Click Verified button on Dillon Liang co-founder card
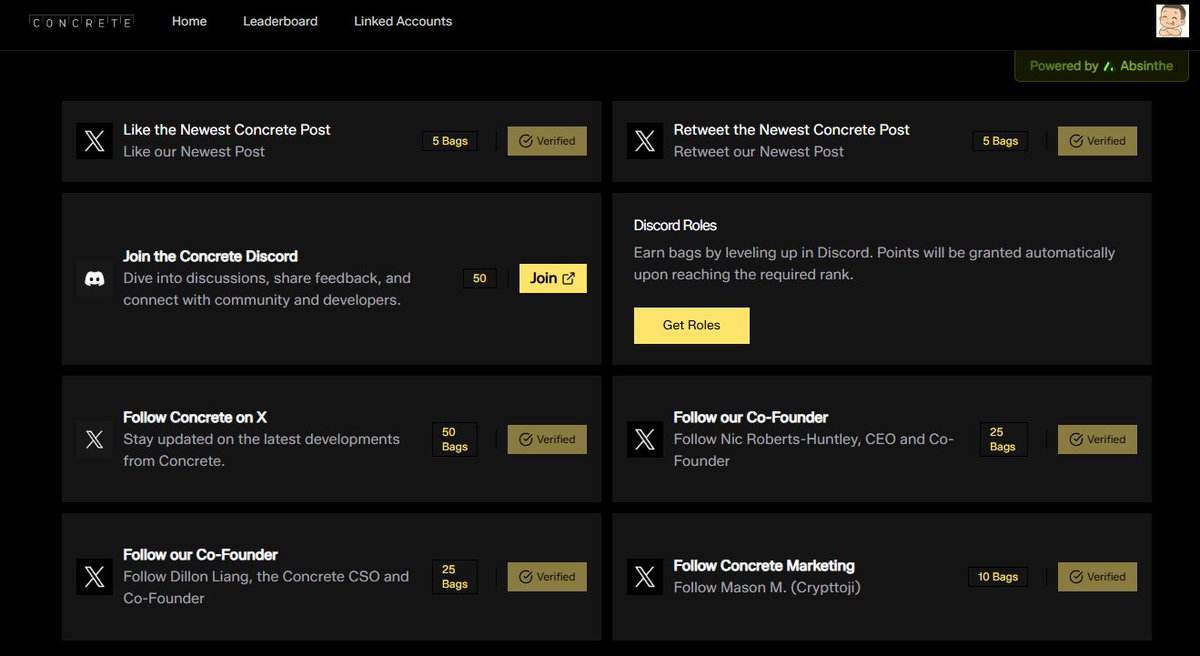 (x=547, y=576)
